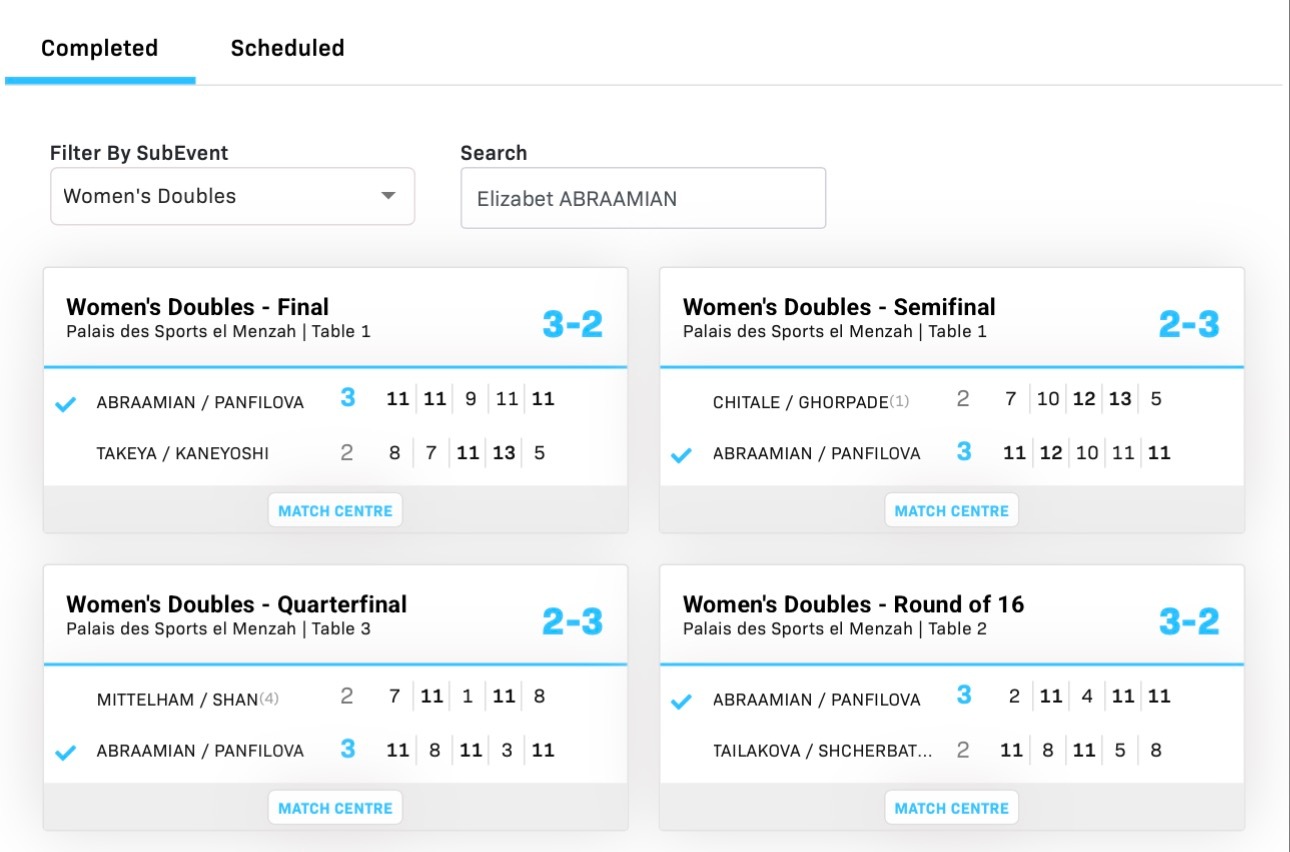Open Match Centre for Round of 16
Image resolution: width=1290 pixels, height=852 pixels.
point(951,808)
